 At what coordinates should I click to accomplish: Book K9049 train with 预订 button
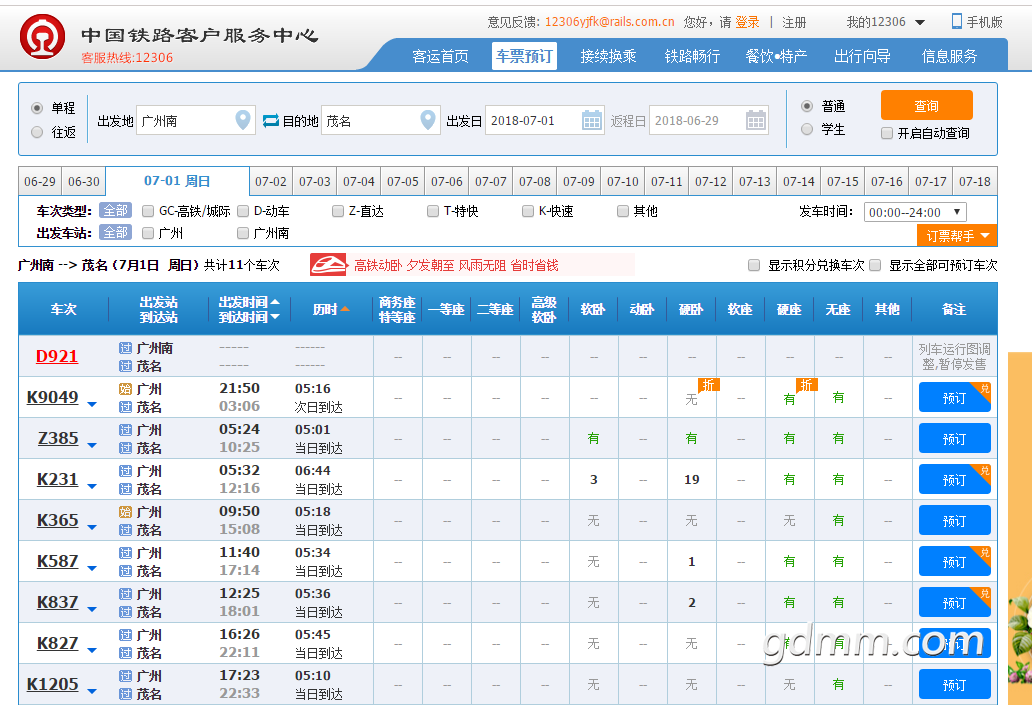click(954, 398)
